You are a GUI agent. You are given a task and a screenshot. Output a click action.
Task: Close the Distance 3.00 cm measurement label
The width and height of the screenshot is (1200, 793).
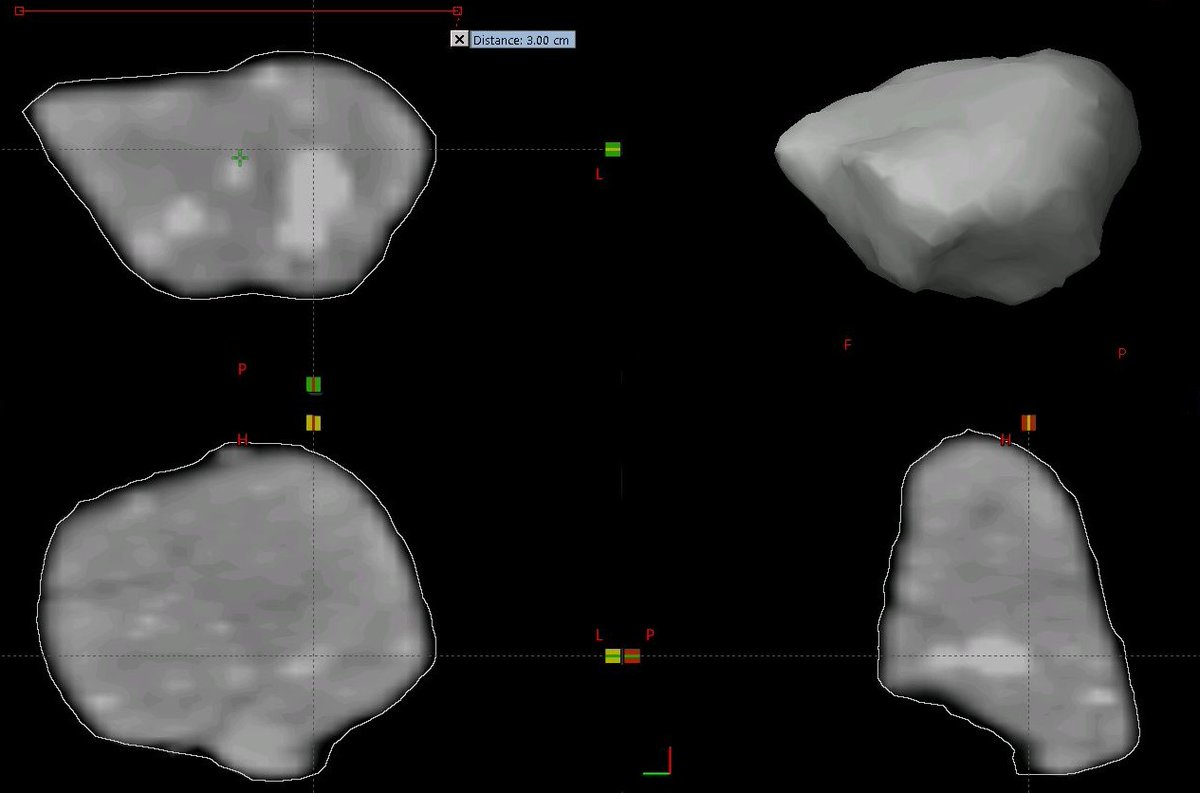coord(459,39)
